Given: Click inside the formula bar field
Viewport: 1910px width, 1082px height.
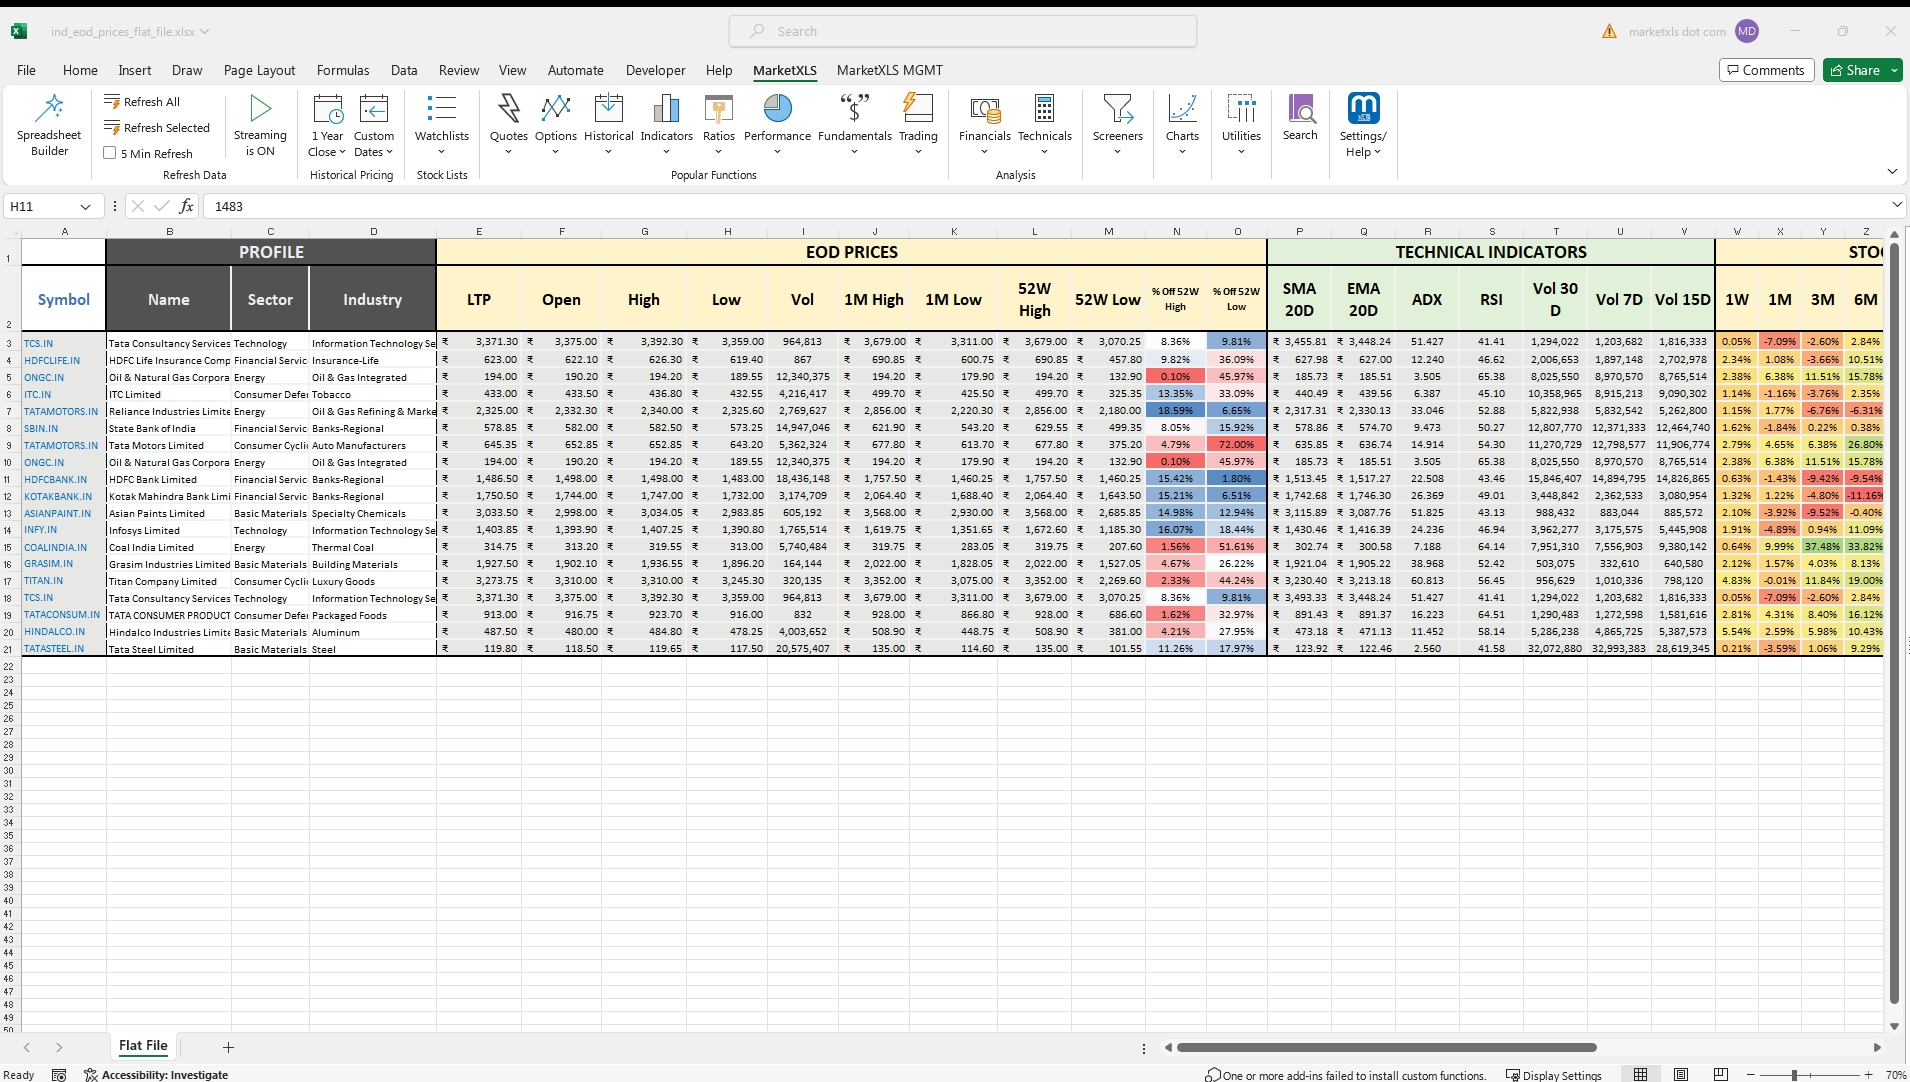Looking at the screenshot, I should click(x=1000, y=206).
